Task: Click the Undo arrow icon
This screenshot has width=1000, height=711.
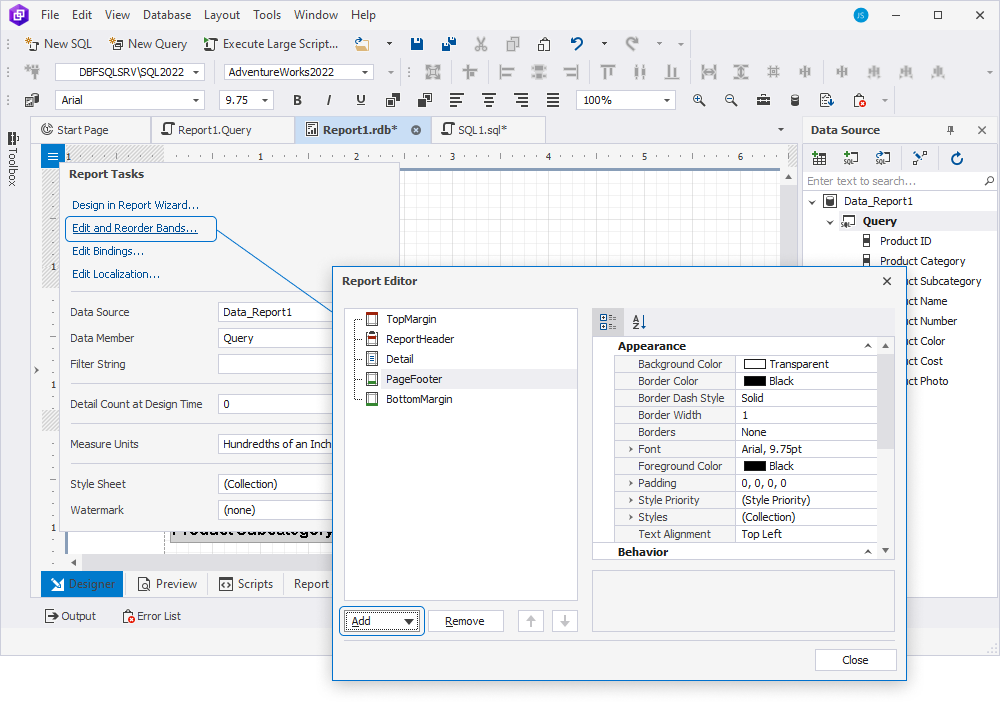Action: [577, 44]
